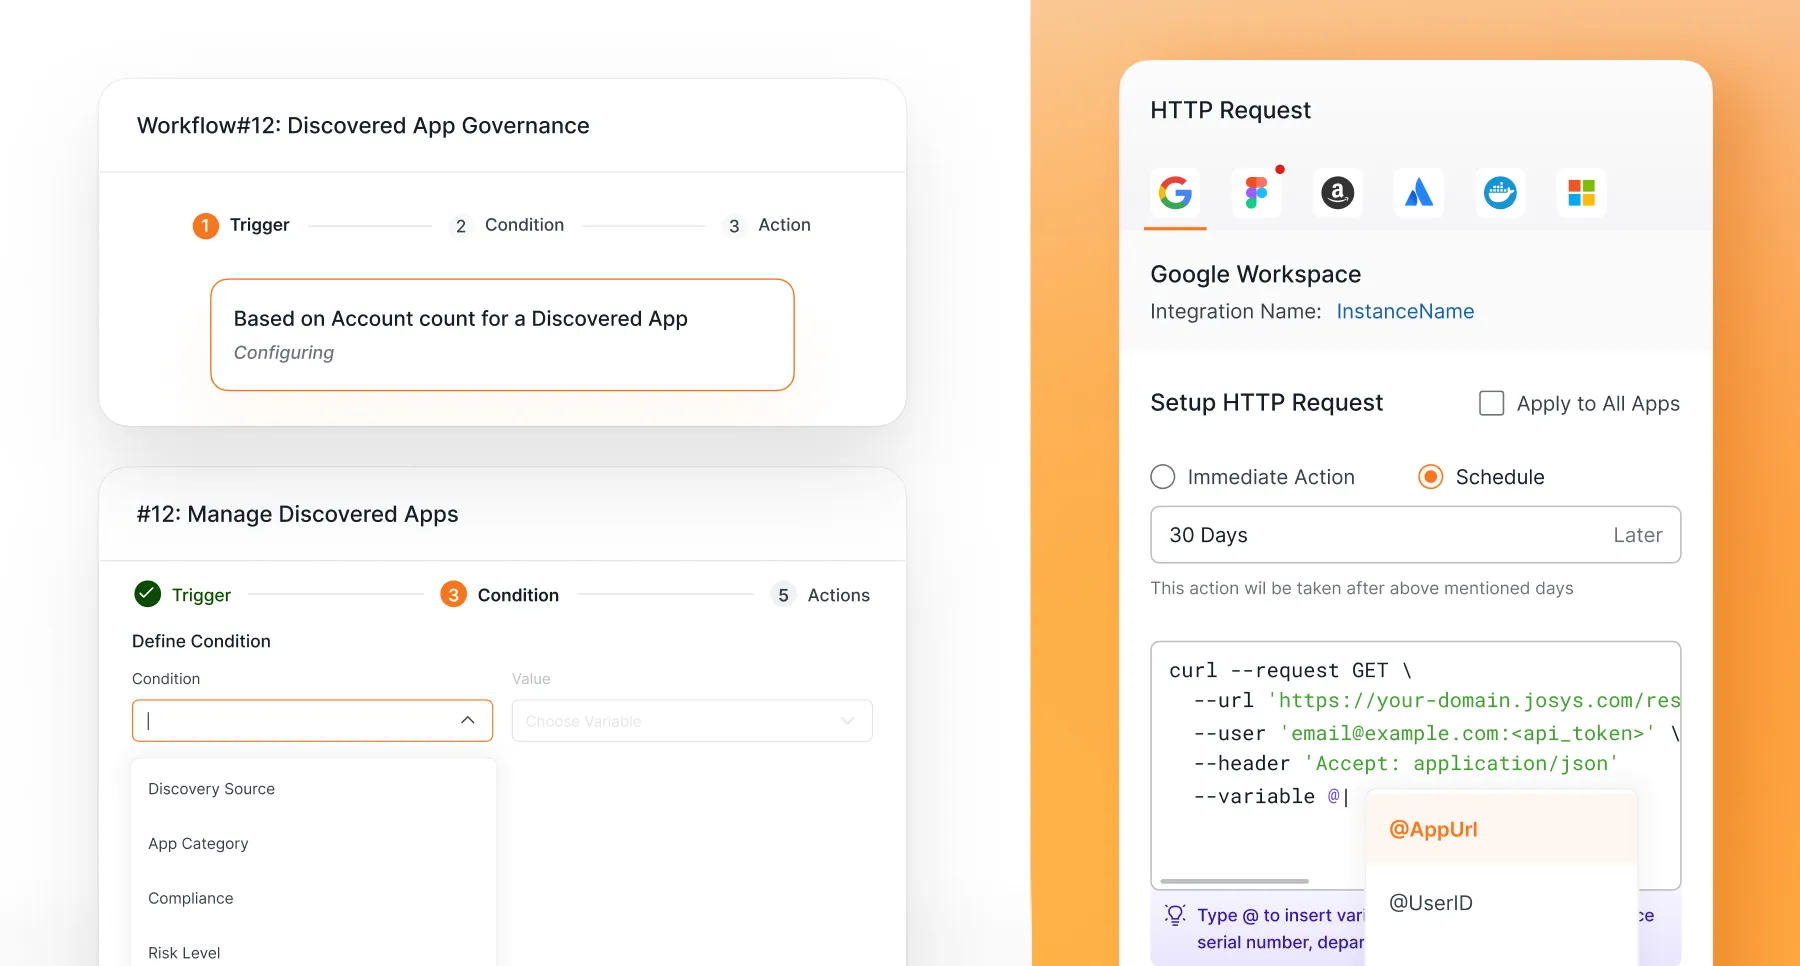
Task: Click step 3 Condition badge in Manage Discovered Apps
Action: (453, 595)
